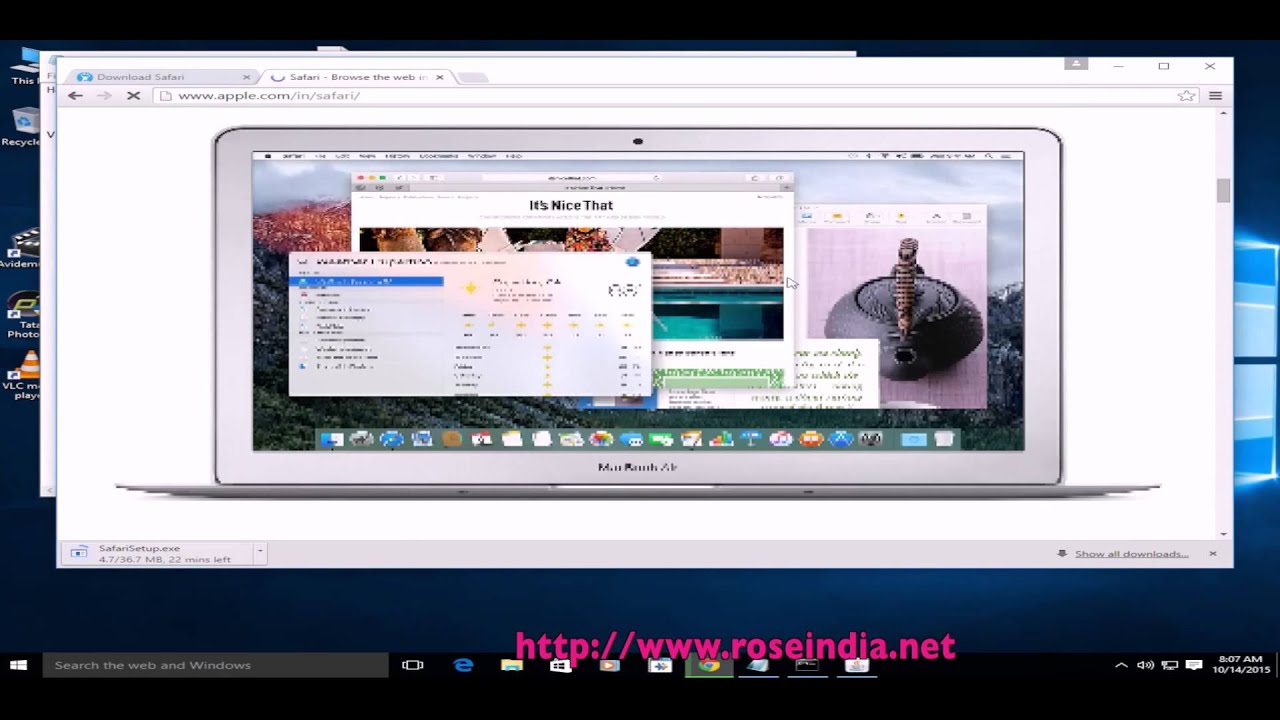This screenshot has width=1280, height=720.
Task: Open the Windows Start menu
Action: click(x=18, y=665)
